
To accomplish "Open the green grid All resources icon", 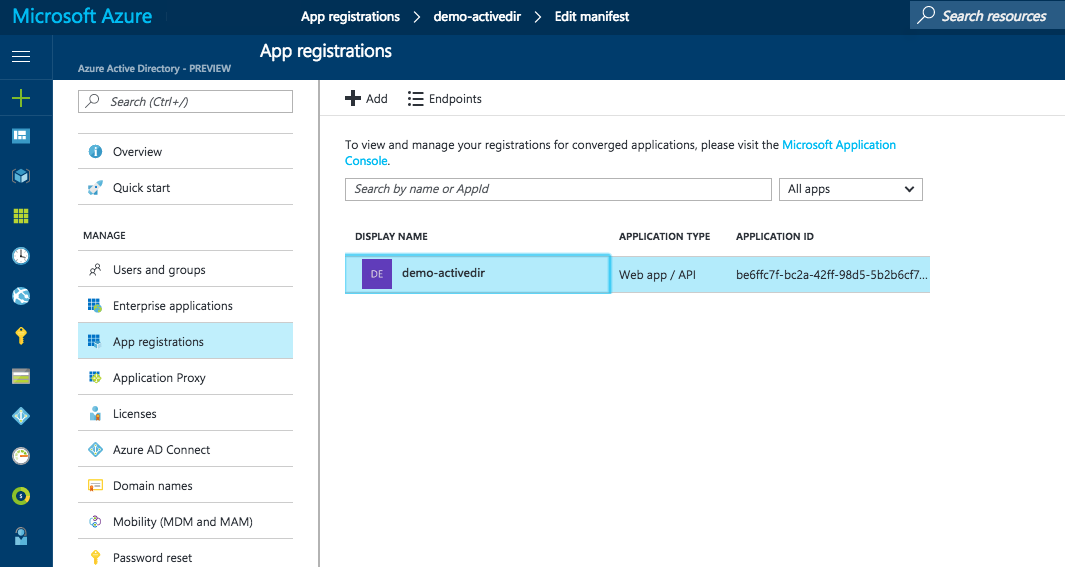I will click(x=21, y=216).
